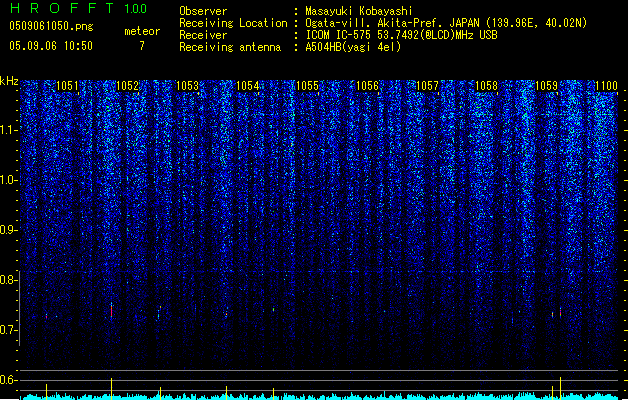Click the Receiving antenna label

(x=230, y=47)
